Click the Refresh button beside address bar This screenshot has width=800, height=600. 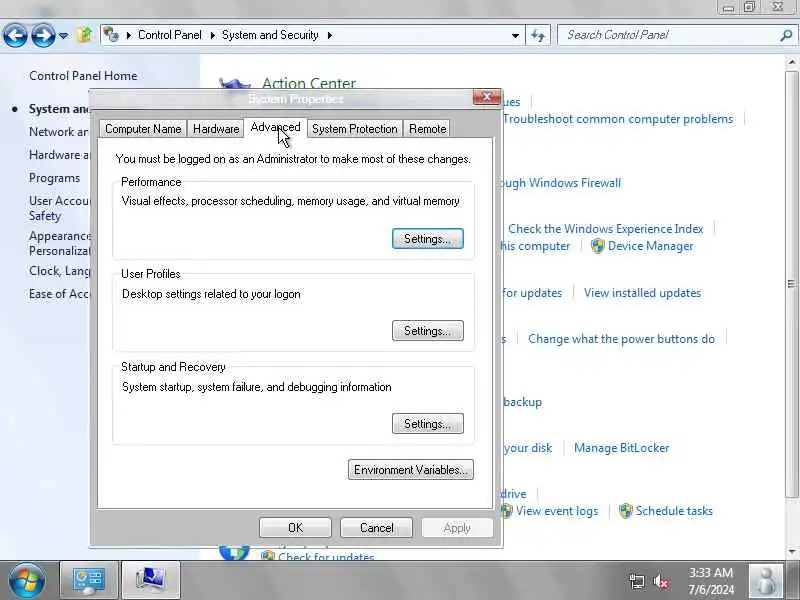(538, 35)
